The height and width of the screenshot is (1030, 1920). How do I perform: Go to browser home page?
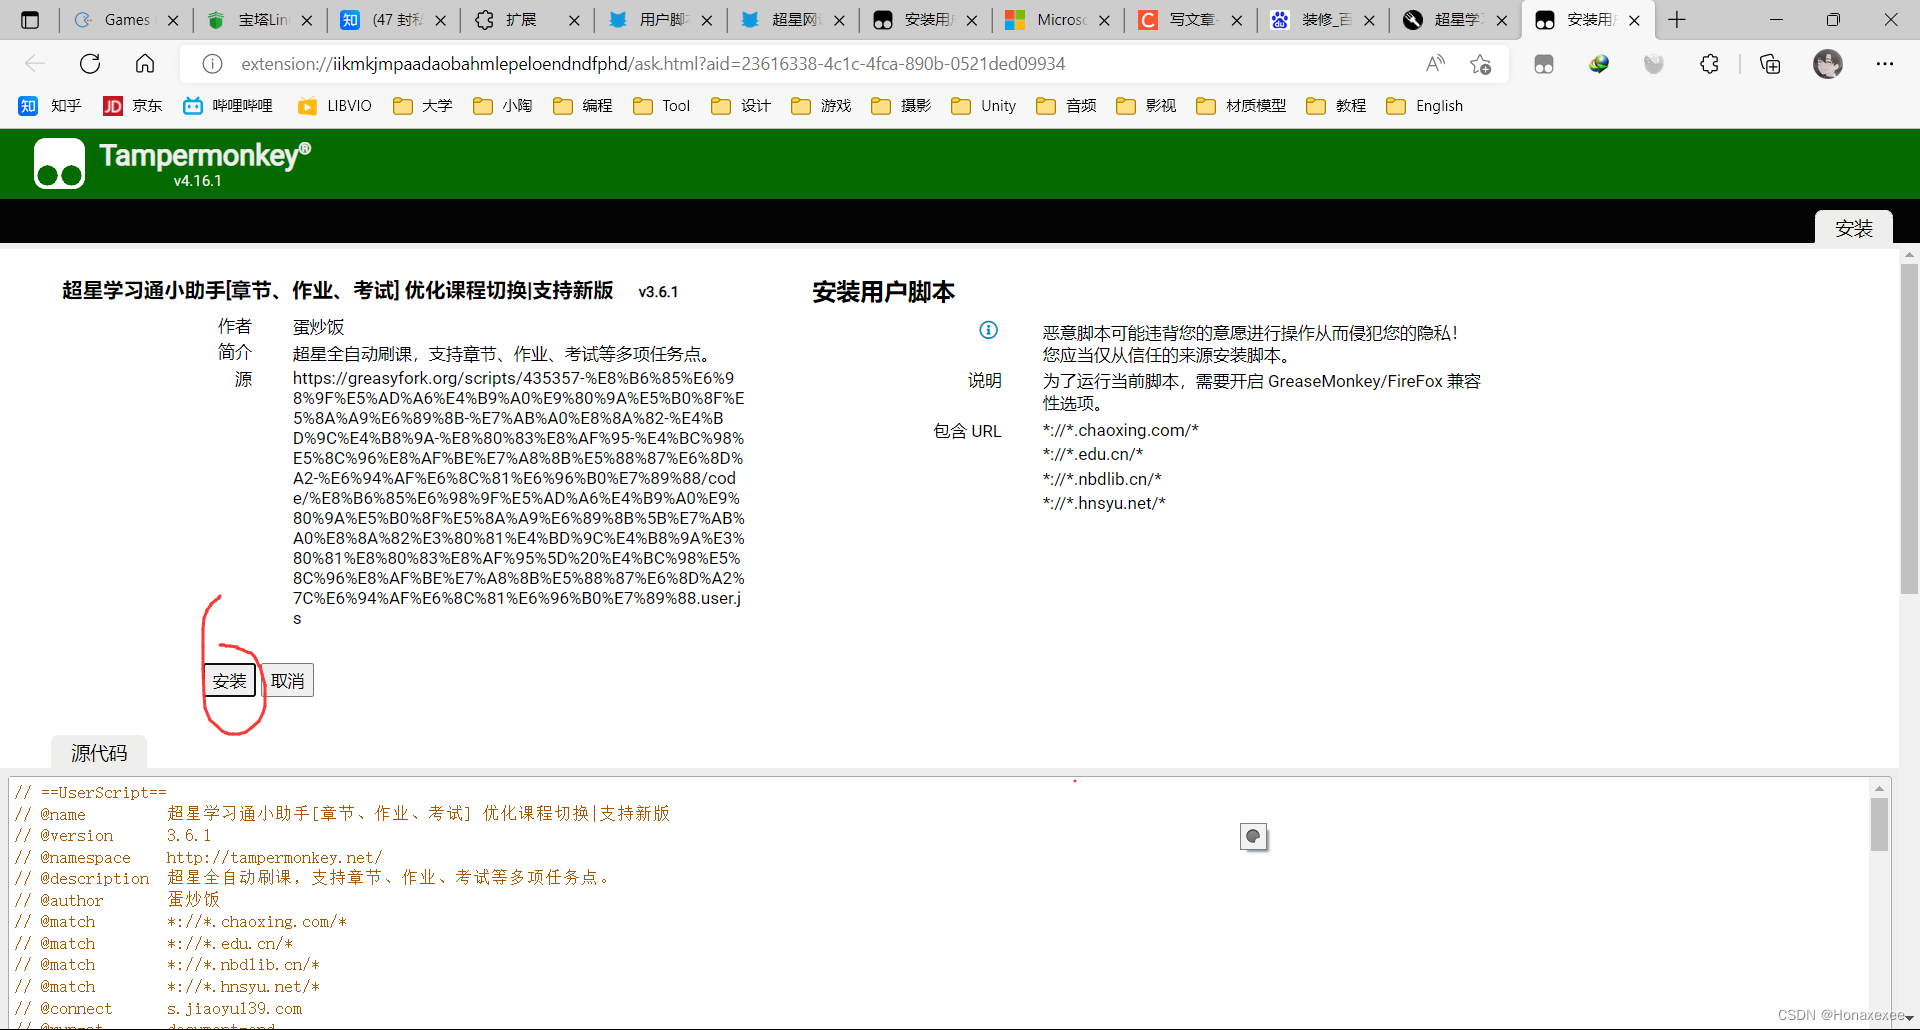pyautogui.click(x=145, y=64)
